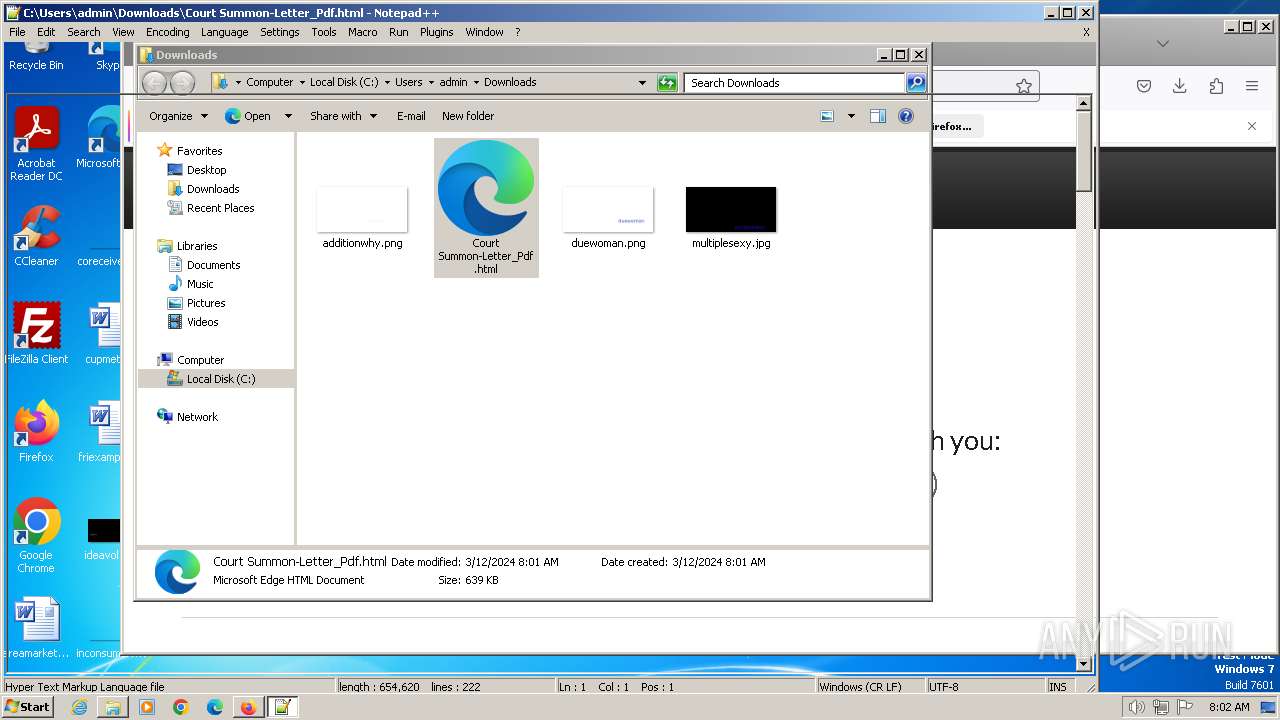Click the Windows Start button
This screenshot has height=720, width=1280.
27,707
